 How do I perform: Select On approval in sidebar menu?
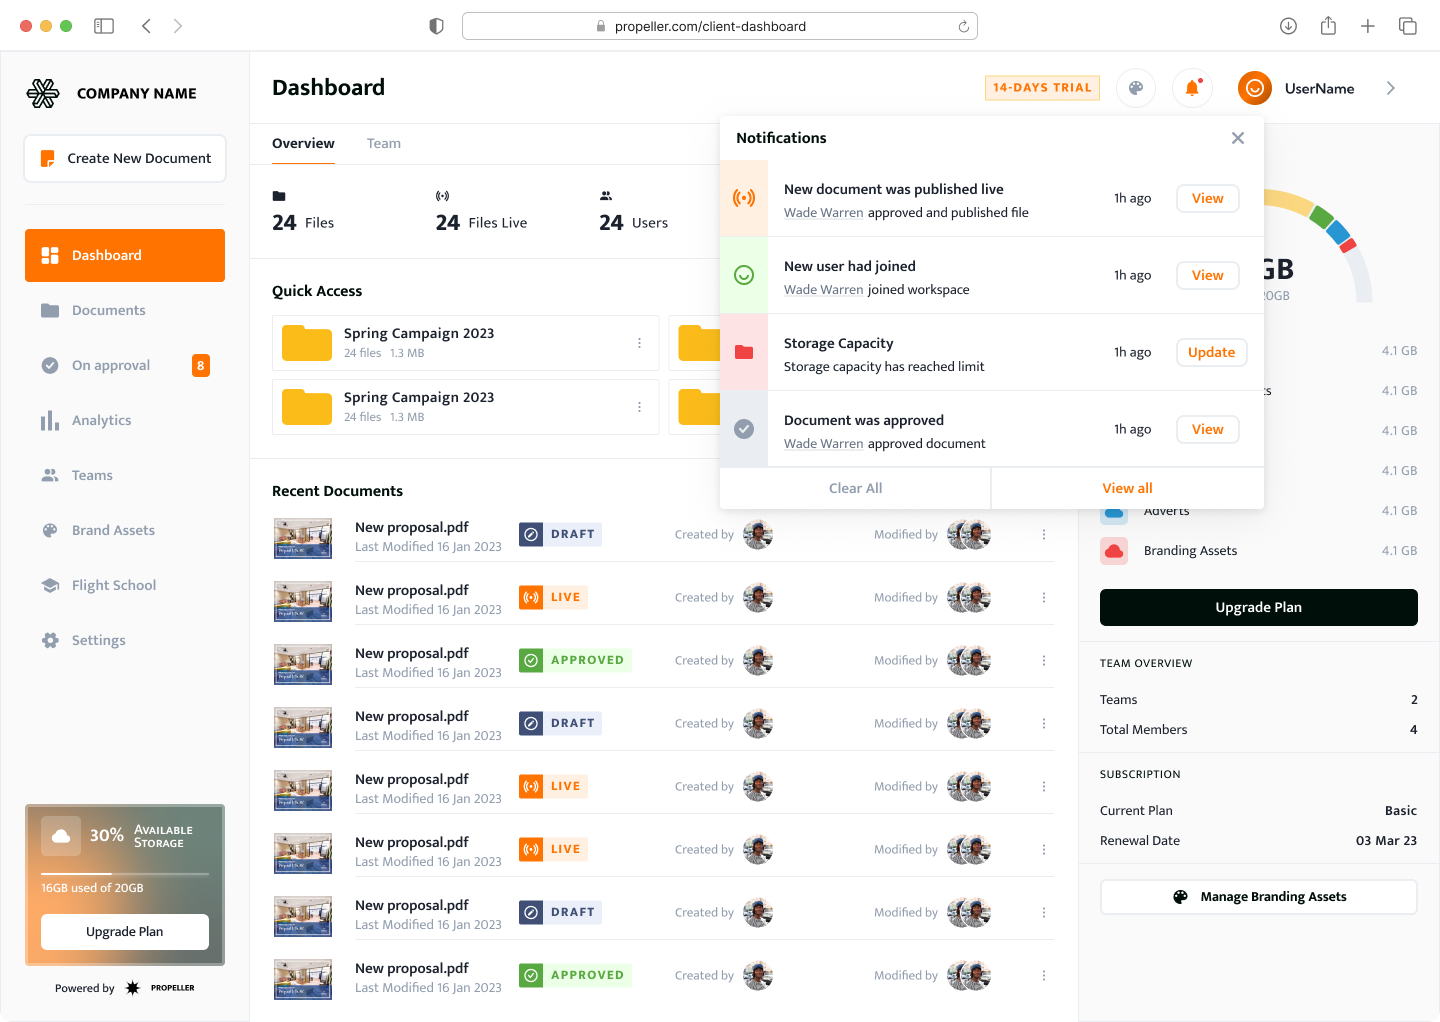pyautogui.click(x=111, y=365)
